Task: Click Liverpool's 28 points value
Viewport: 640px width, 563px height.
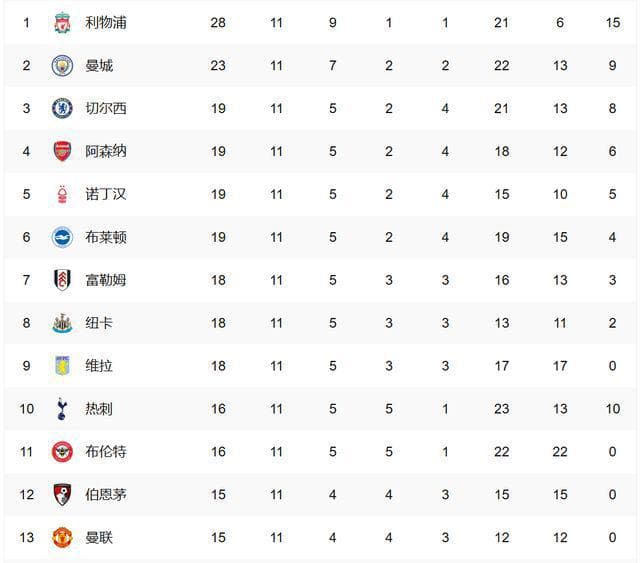Action: tap(218, 23)
